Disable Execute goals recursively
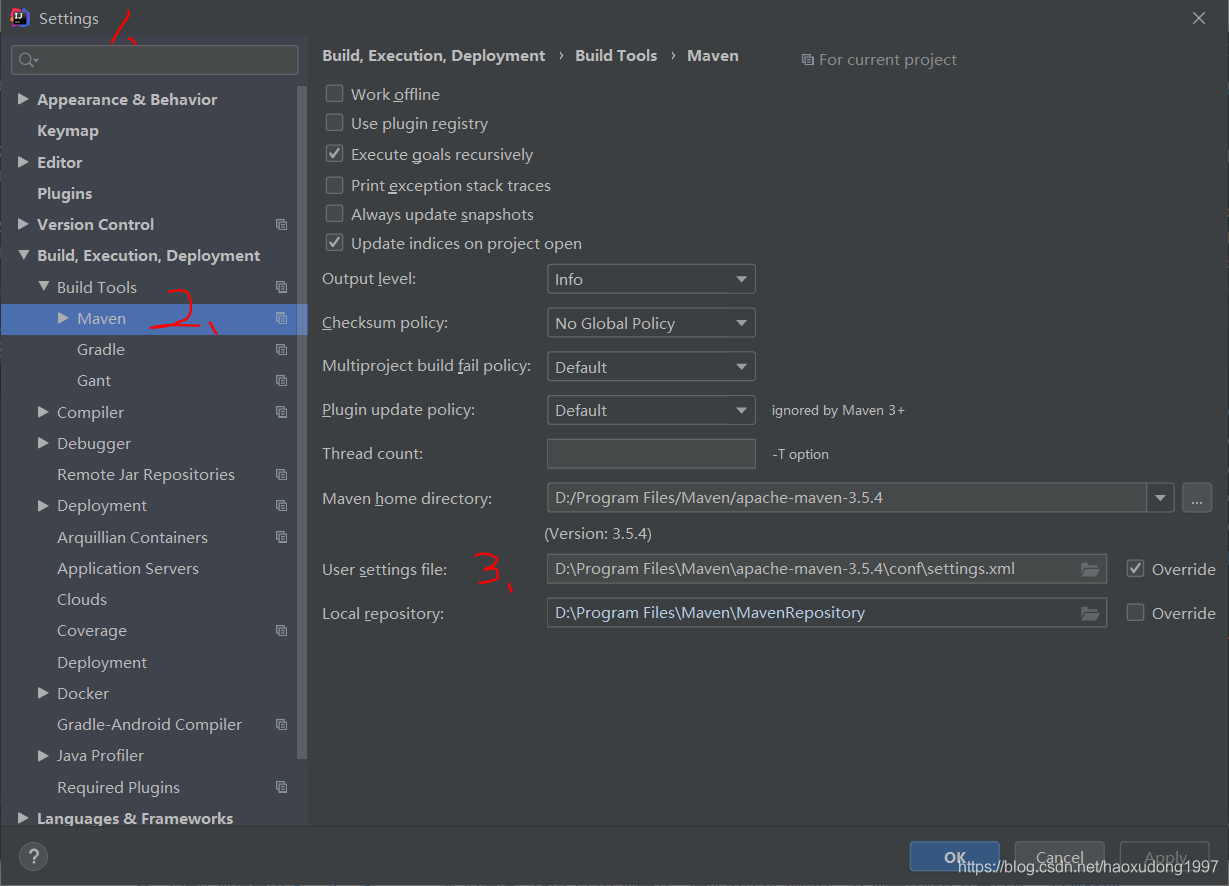Screen dimensions: 1229x886 [334, 153]
